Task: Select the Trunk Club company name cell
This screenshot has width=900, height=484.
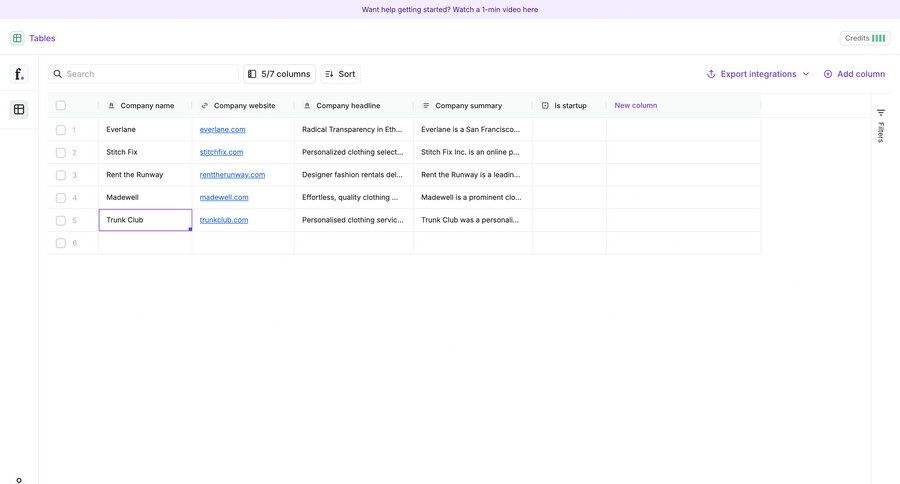Action: pyautogui.click(x=145, y=220)
